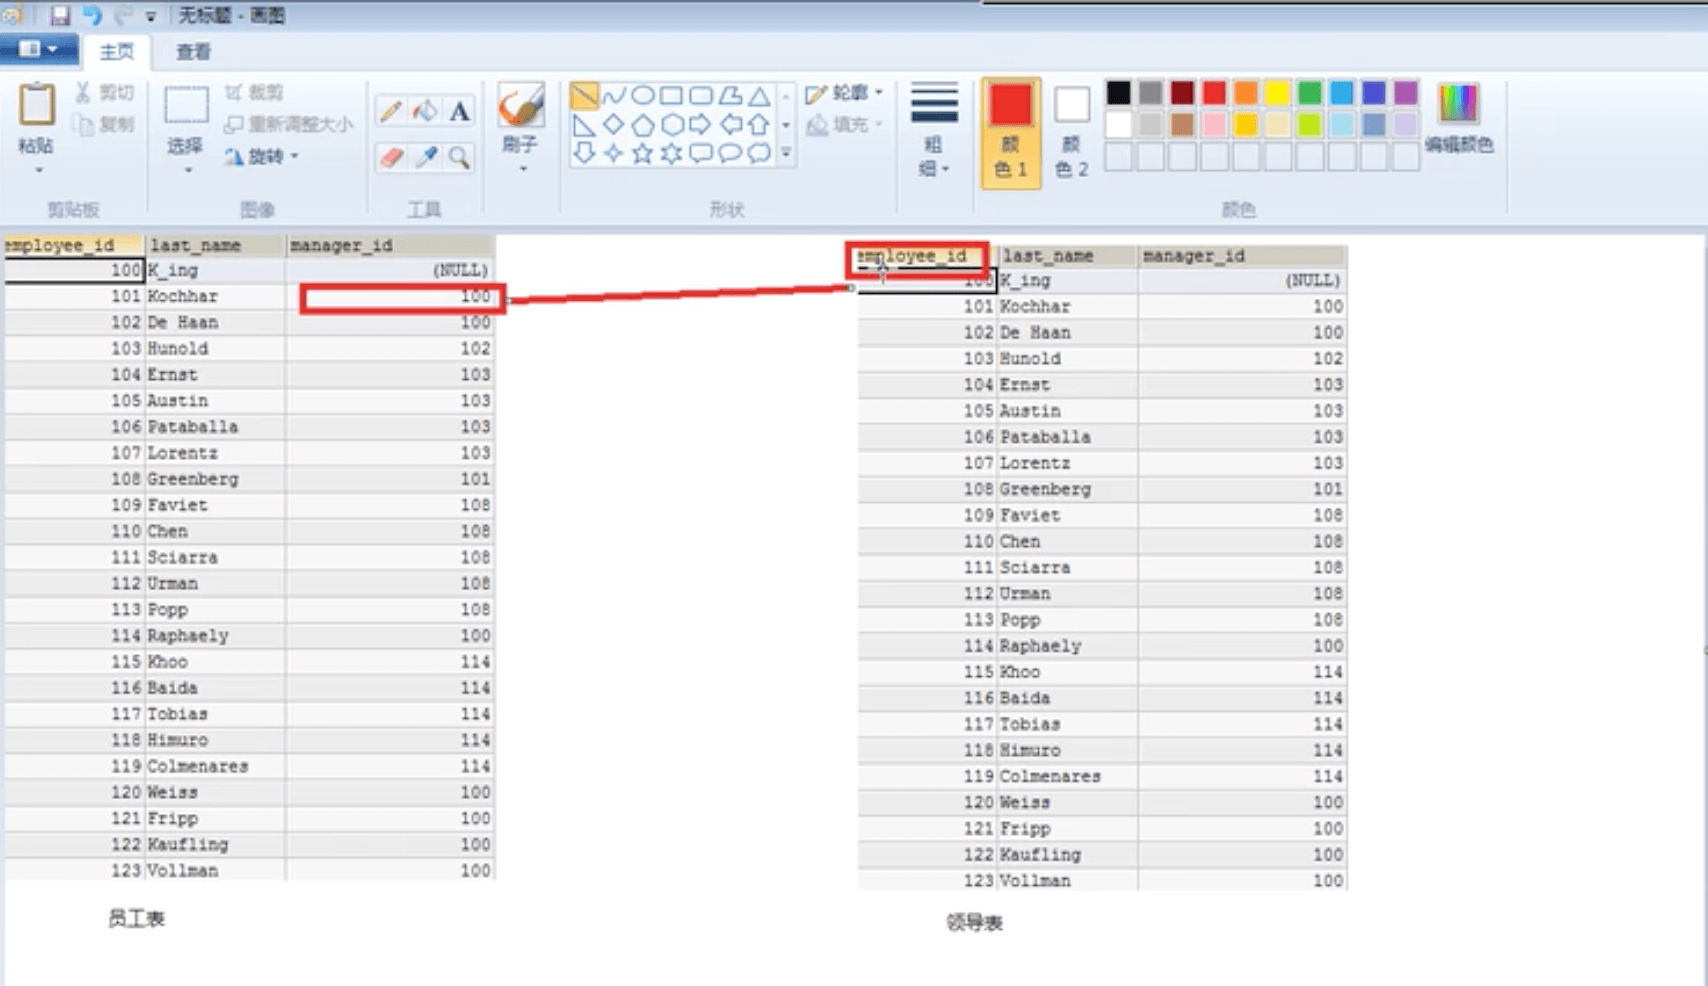Click Kochhar in the left table
Screen dimensions: 1708x986
182,296
